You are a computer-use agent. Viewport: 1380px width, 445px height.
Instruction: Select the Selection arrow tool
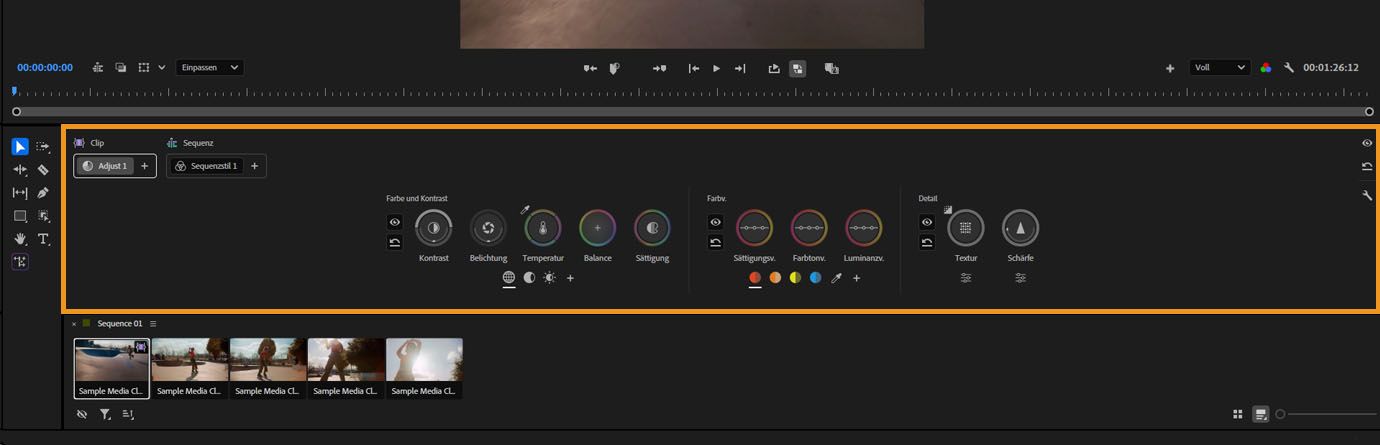pyautogui.click(x=20, y=147)
